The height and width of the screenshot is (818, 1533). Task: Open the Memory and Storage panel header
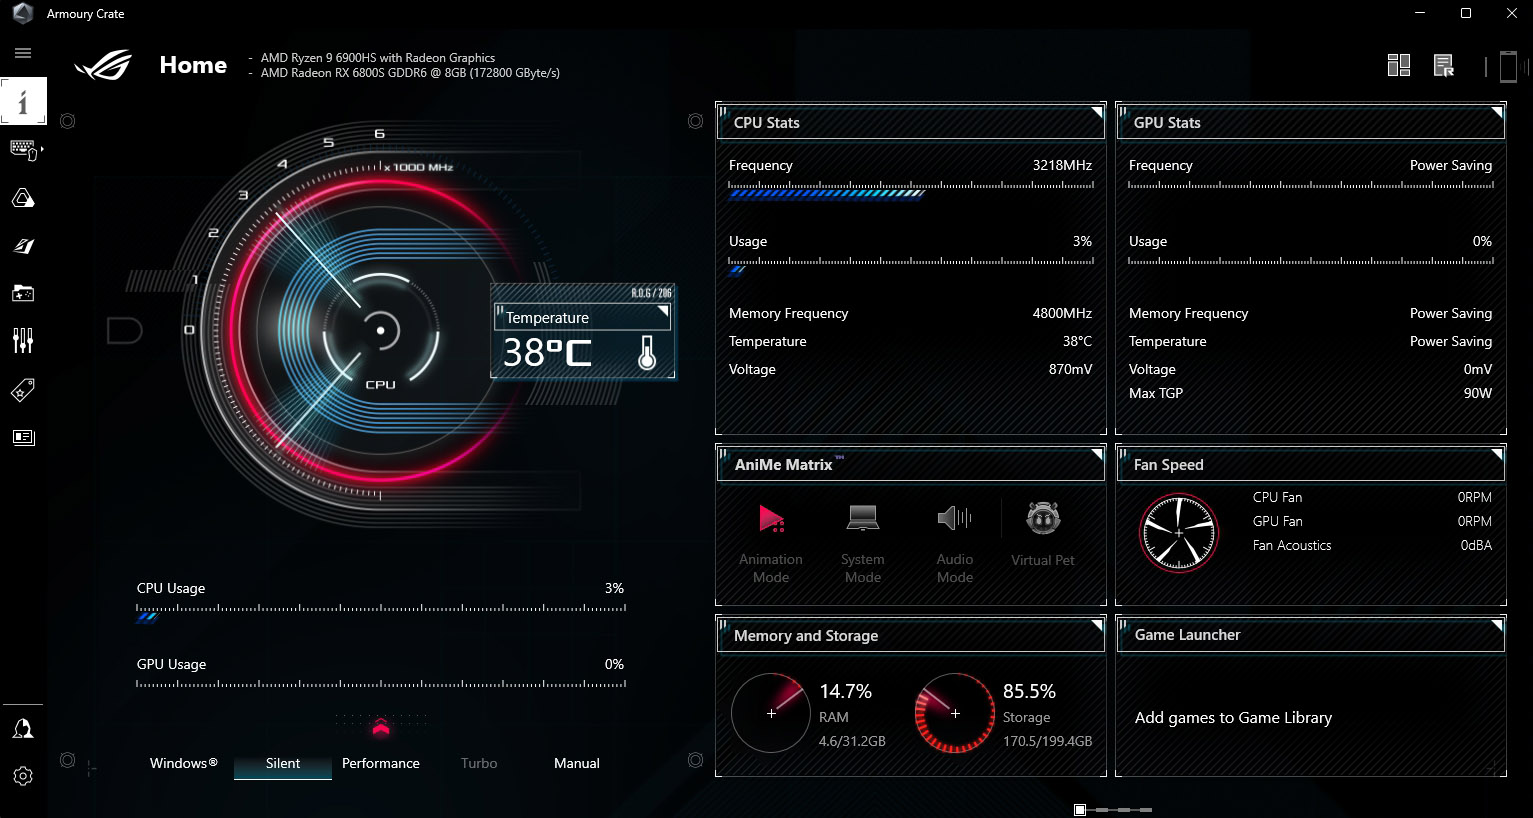pos(911,635)
